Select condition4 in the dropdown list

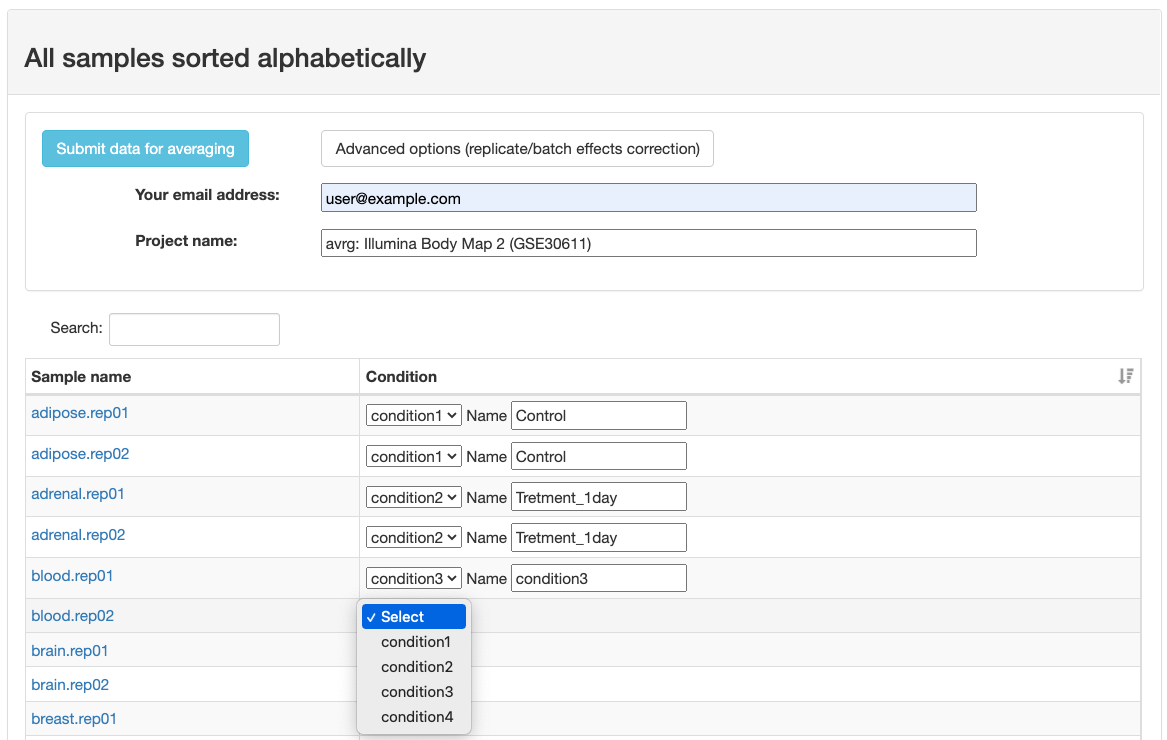416,717
